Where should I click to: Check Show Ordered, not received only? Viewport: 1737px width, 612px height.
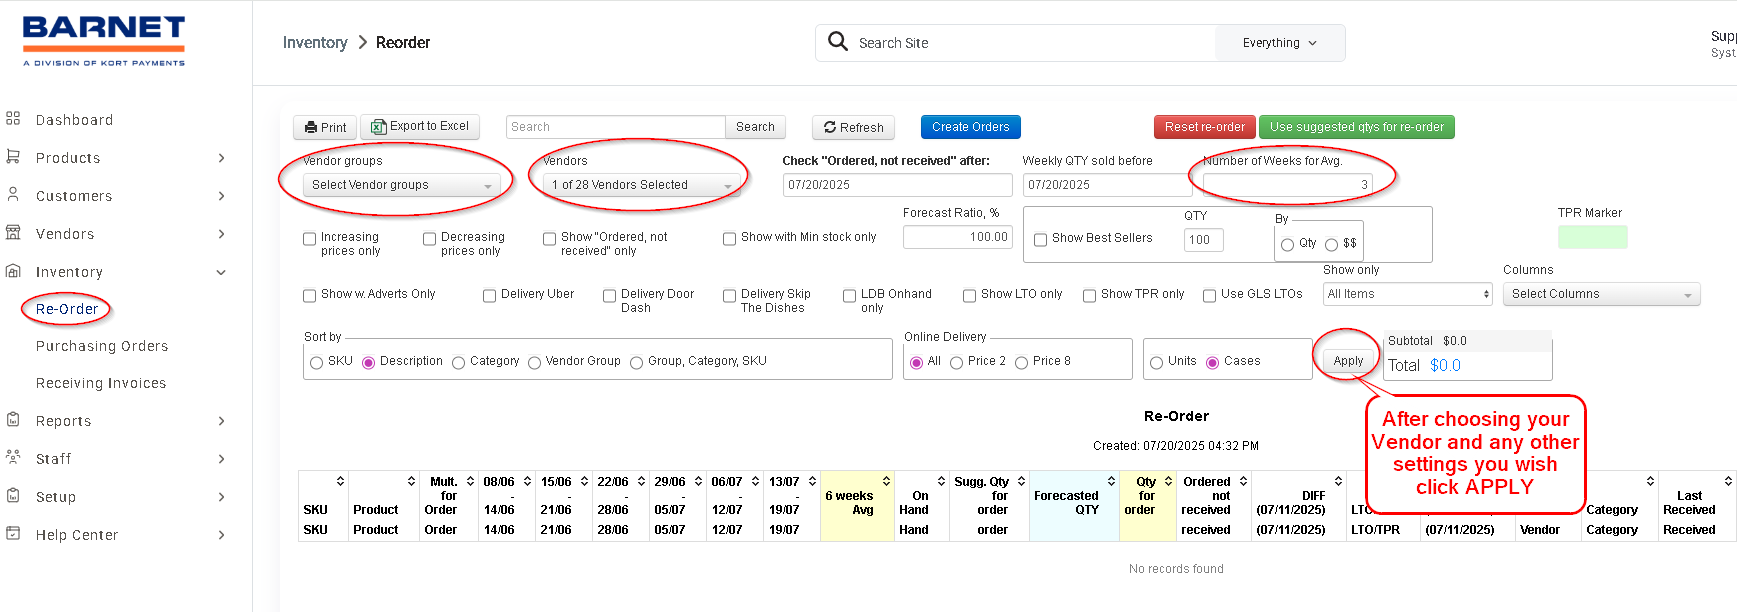(550, 239)
